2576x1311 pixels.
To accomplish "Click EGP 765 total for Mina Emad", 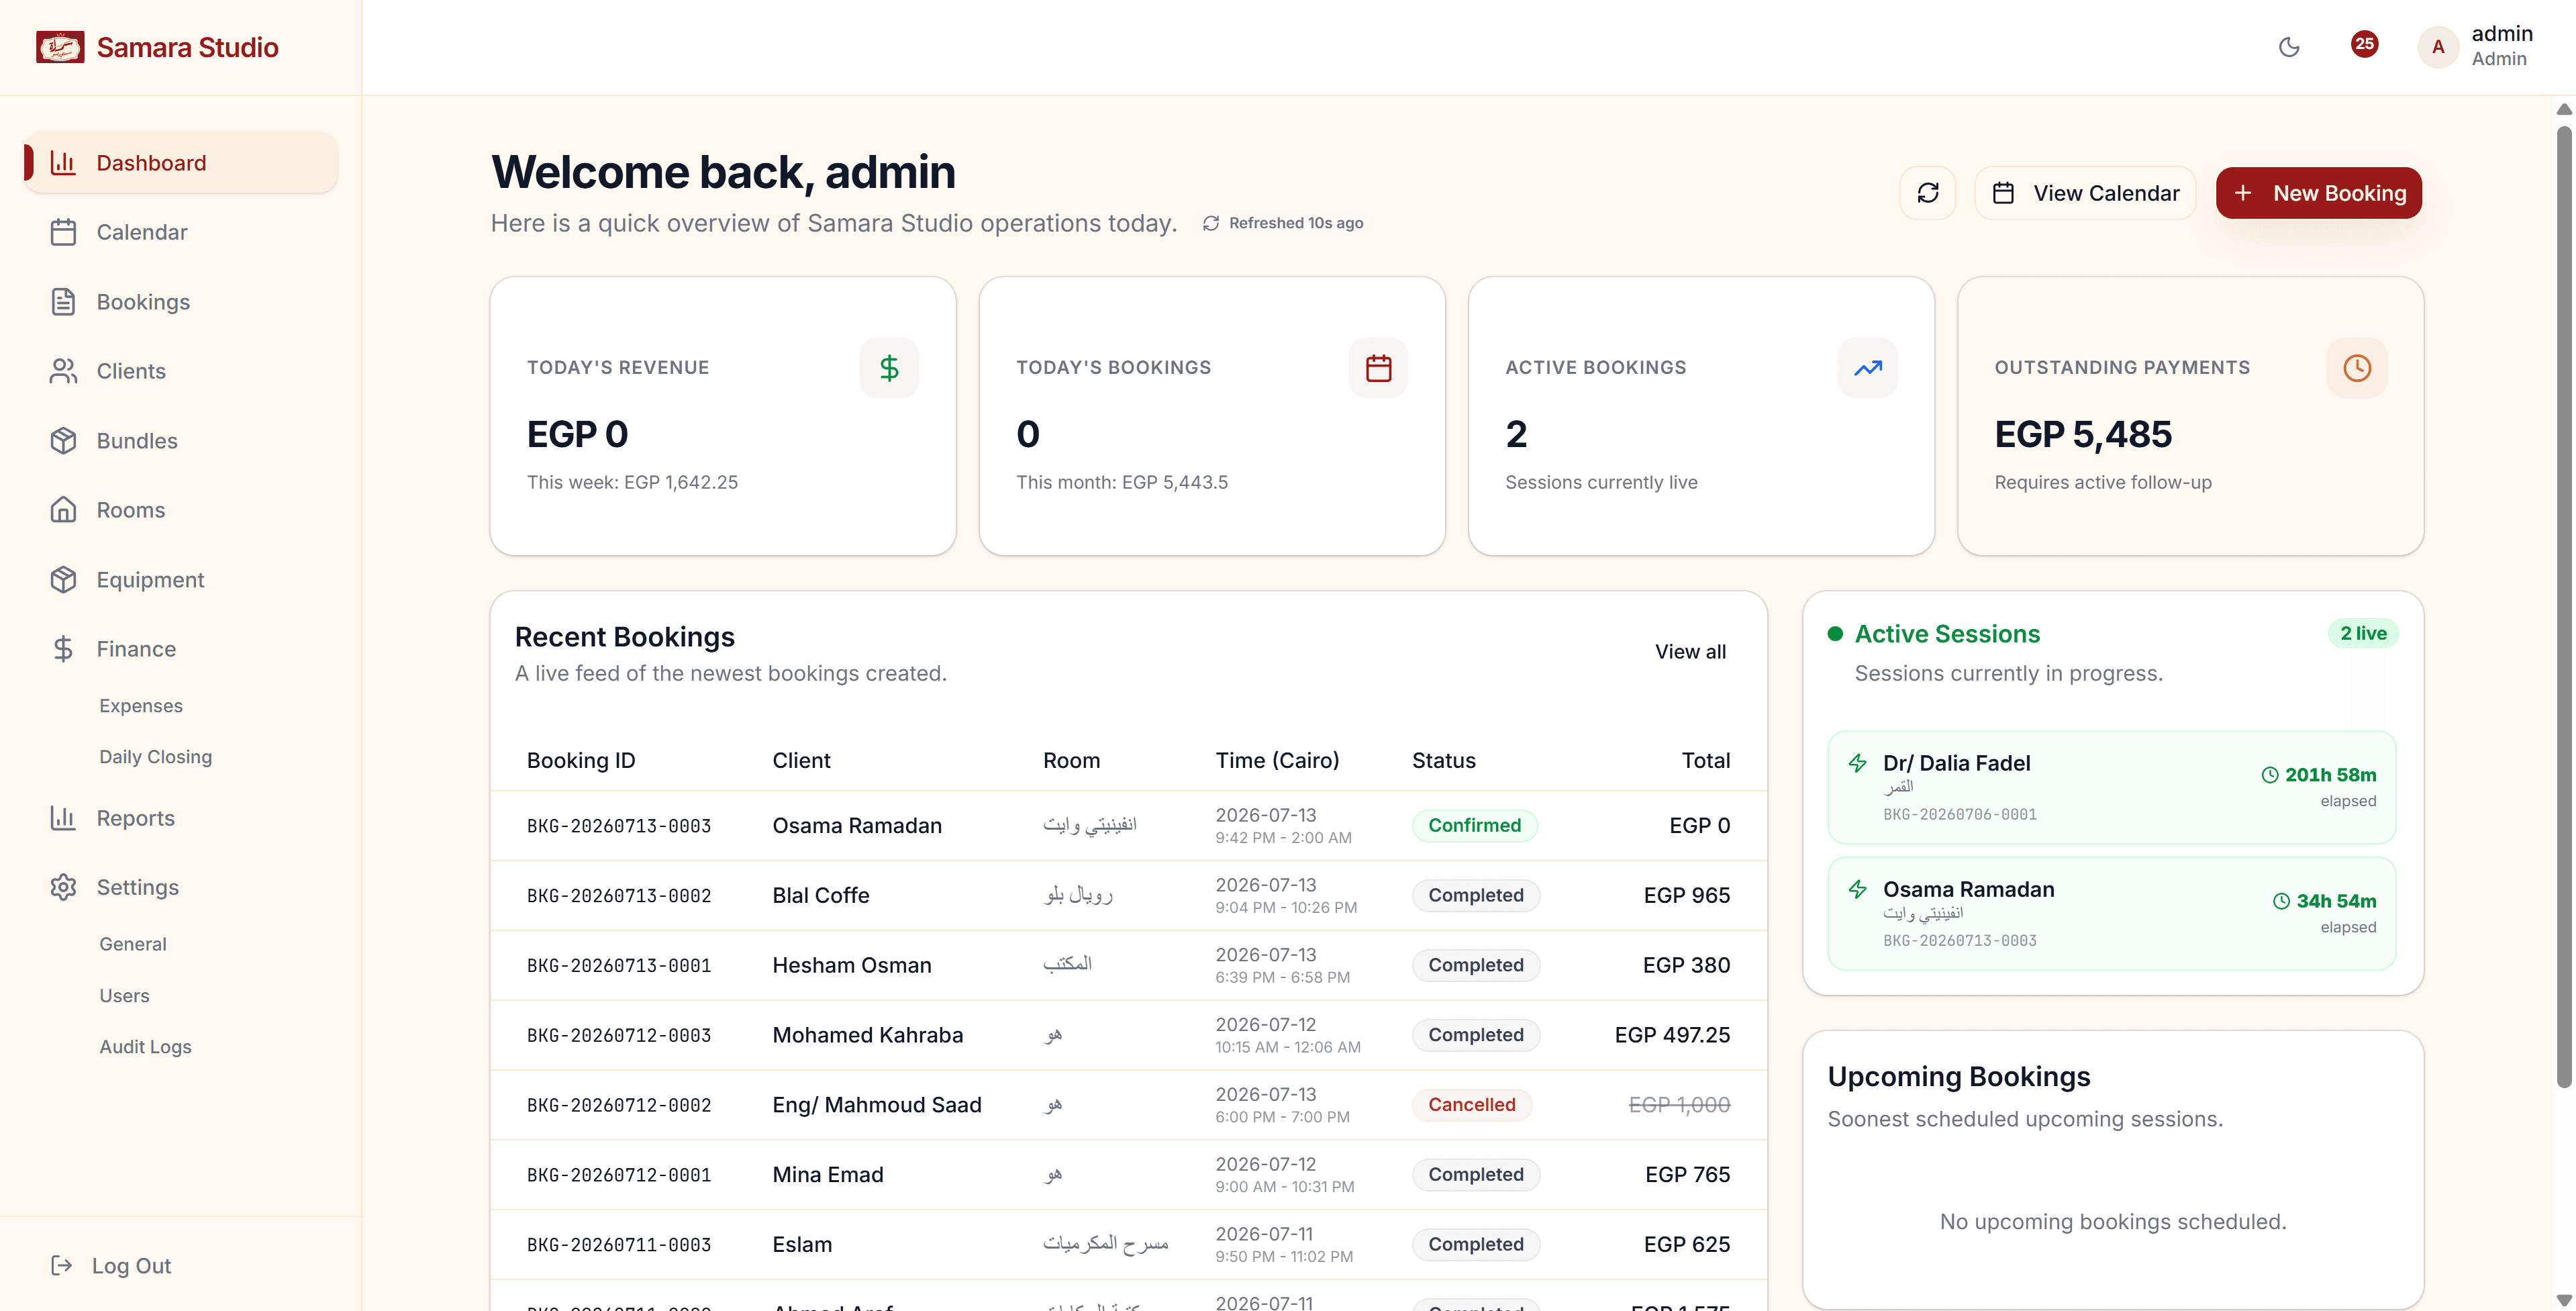I will pos(1687,1175).
